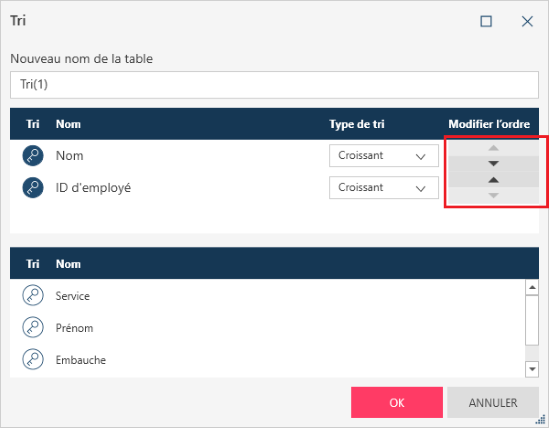Move the Nom sort row down
The image size is (550, 428).
pos(494,163)
